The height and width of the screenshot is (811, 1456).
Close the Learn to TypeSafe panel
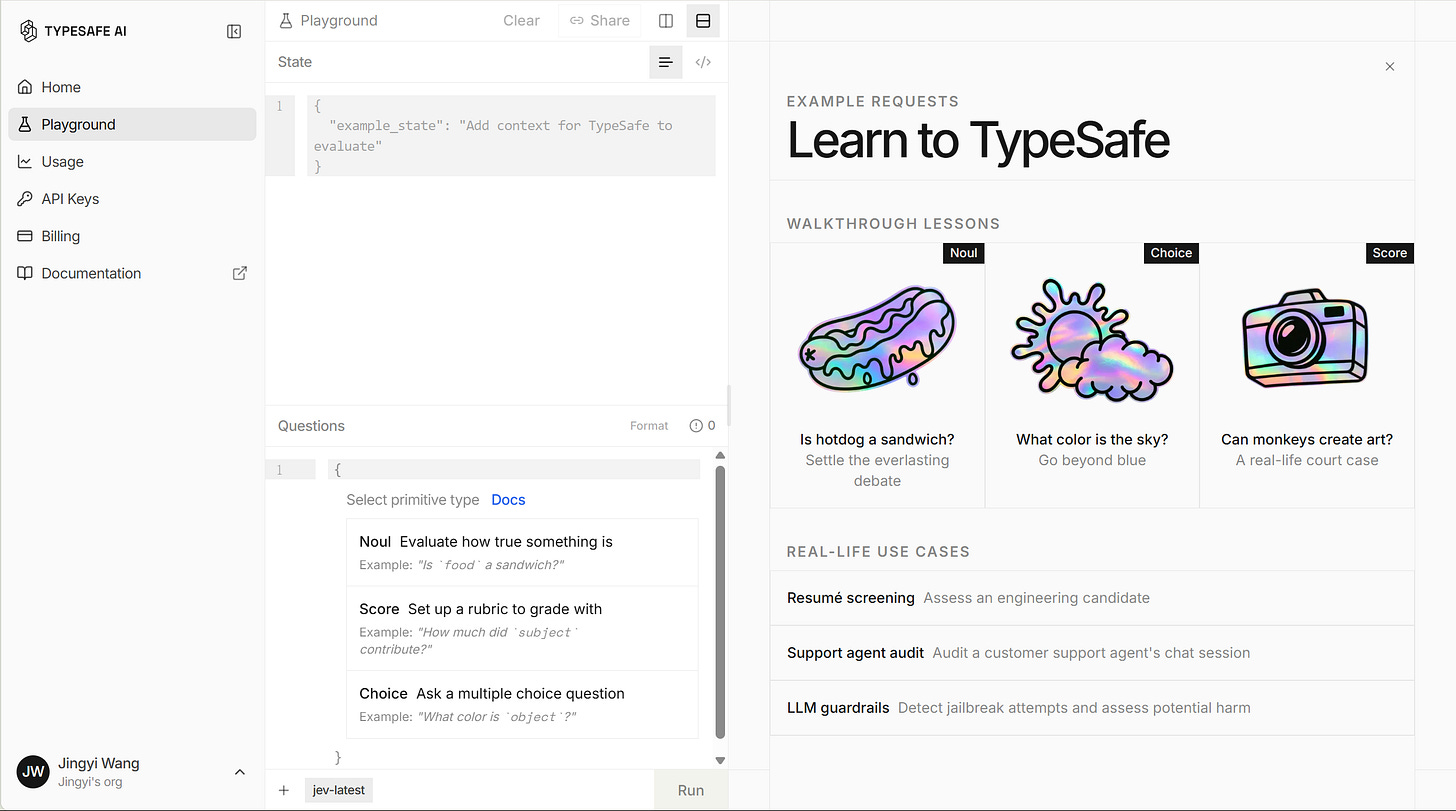(x=1390, y=66)
